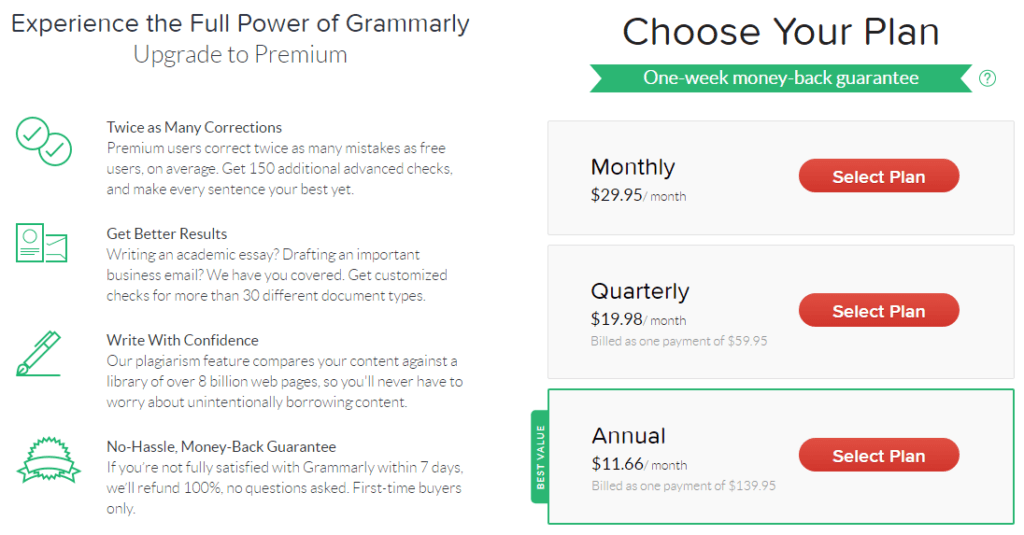
Task: Select Plan for the Monthly subscription
Action: 878,176
